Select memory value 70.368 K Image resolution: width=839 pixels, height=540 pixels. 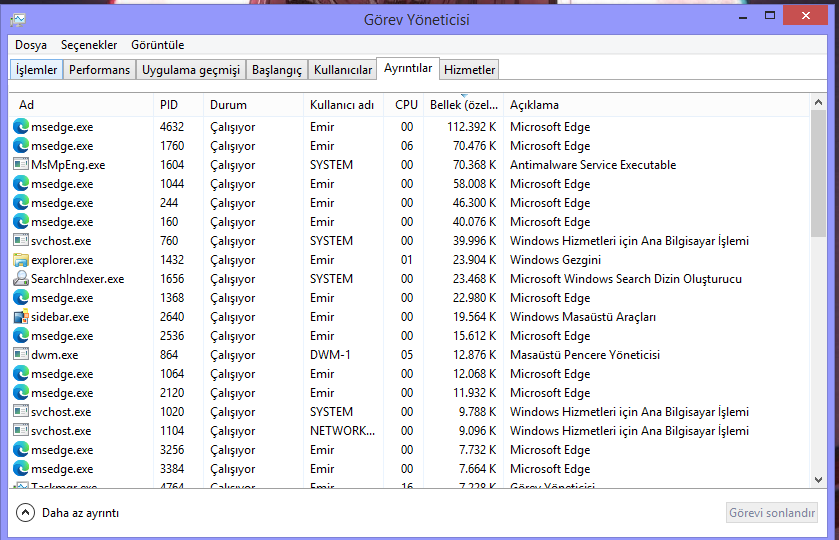coord(475,165)
